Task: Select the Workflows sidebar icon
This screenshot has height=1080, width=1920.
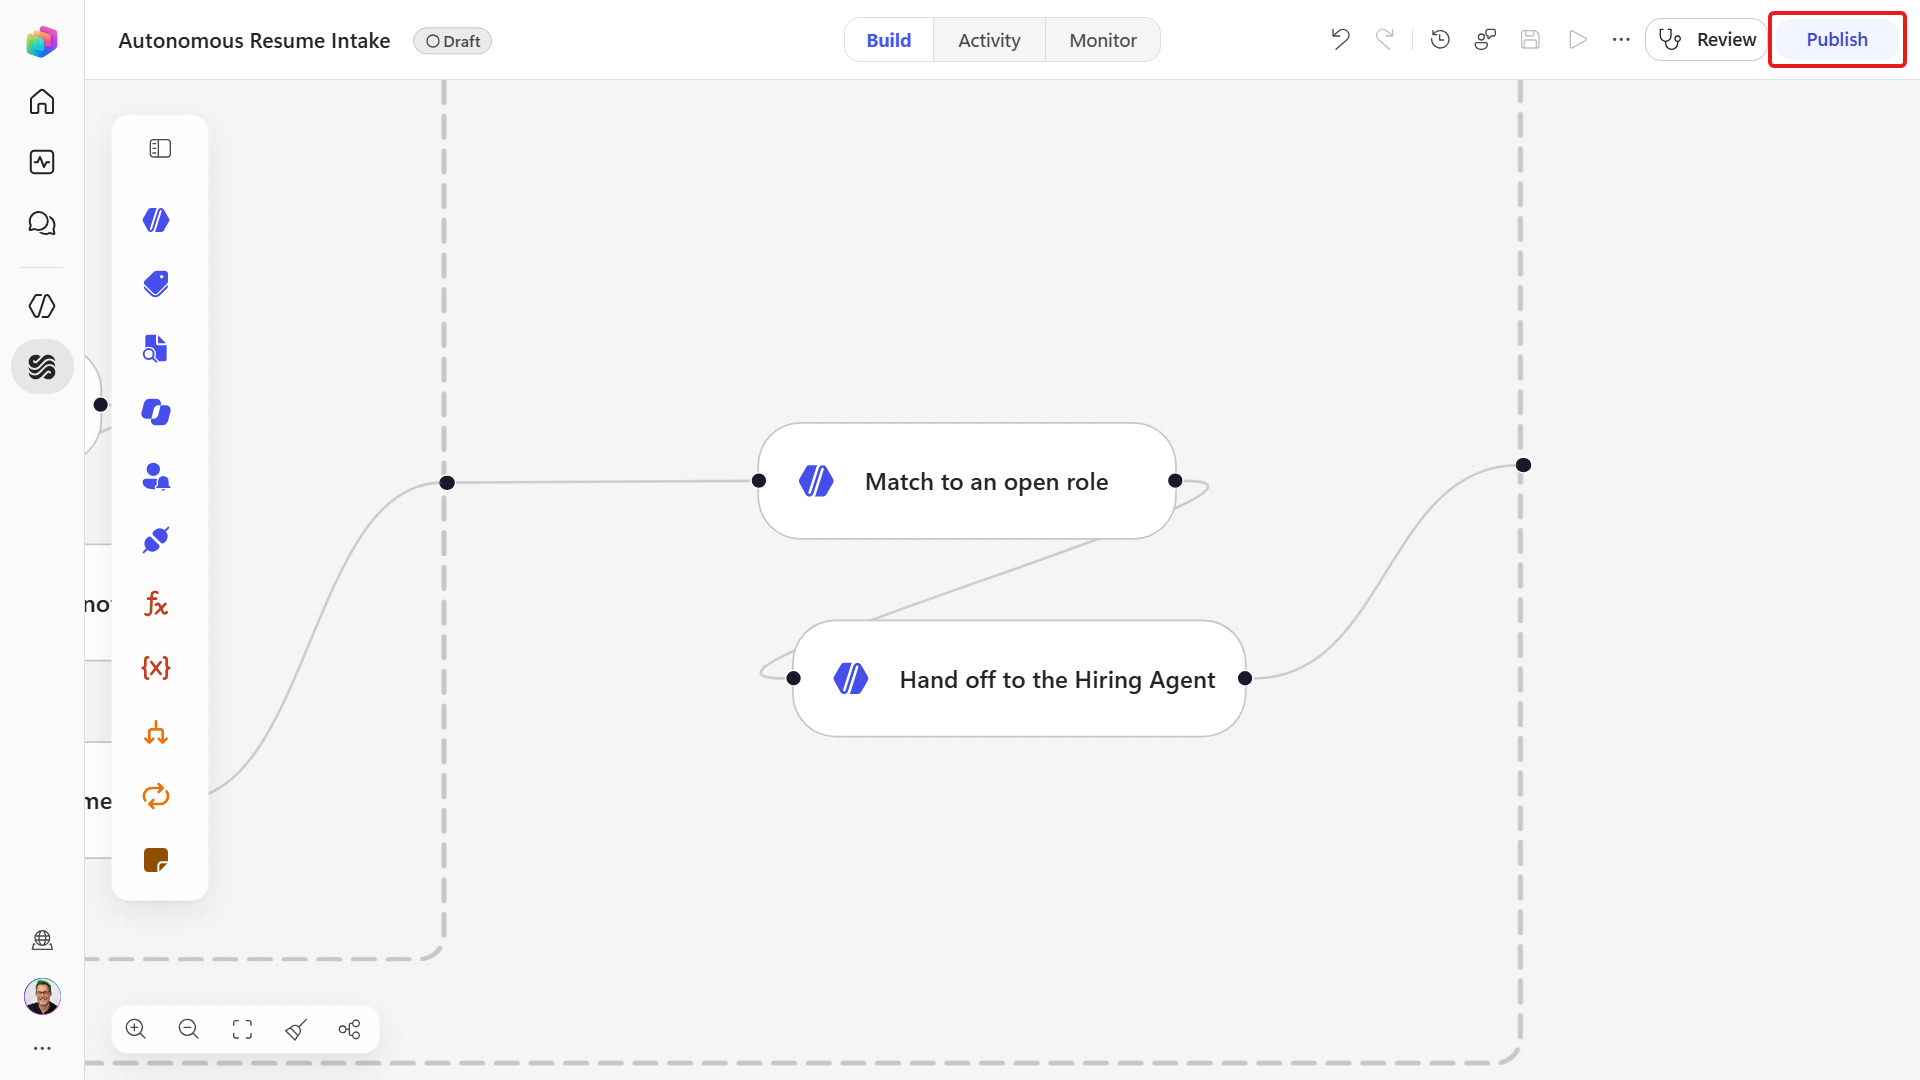Action: coord(42,367)
